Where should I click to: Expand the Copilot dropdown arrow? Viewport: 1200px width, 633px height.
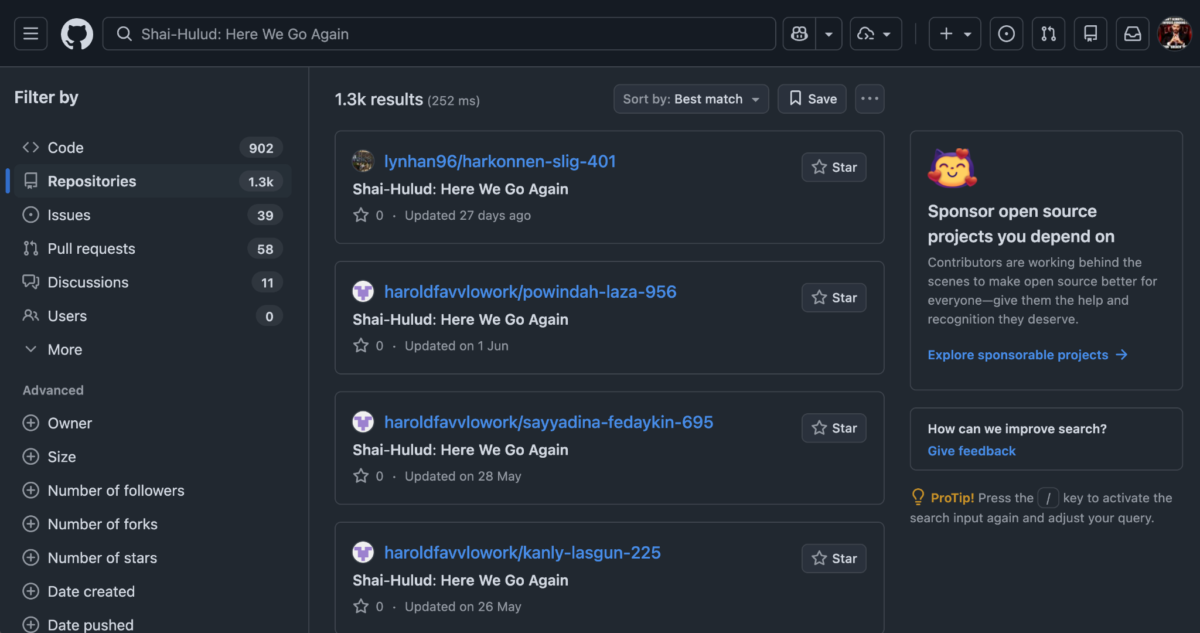click(828, 34)
